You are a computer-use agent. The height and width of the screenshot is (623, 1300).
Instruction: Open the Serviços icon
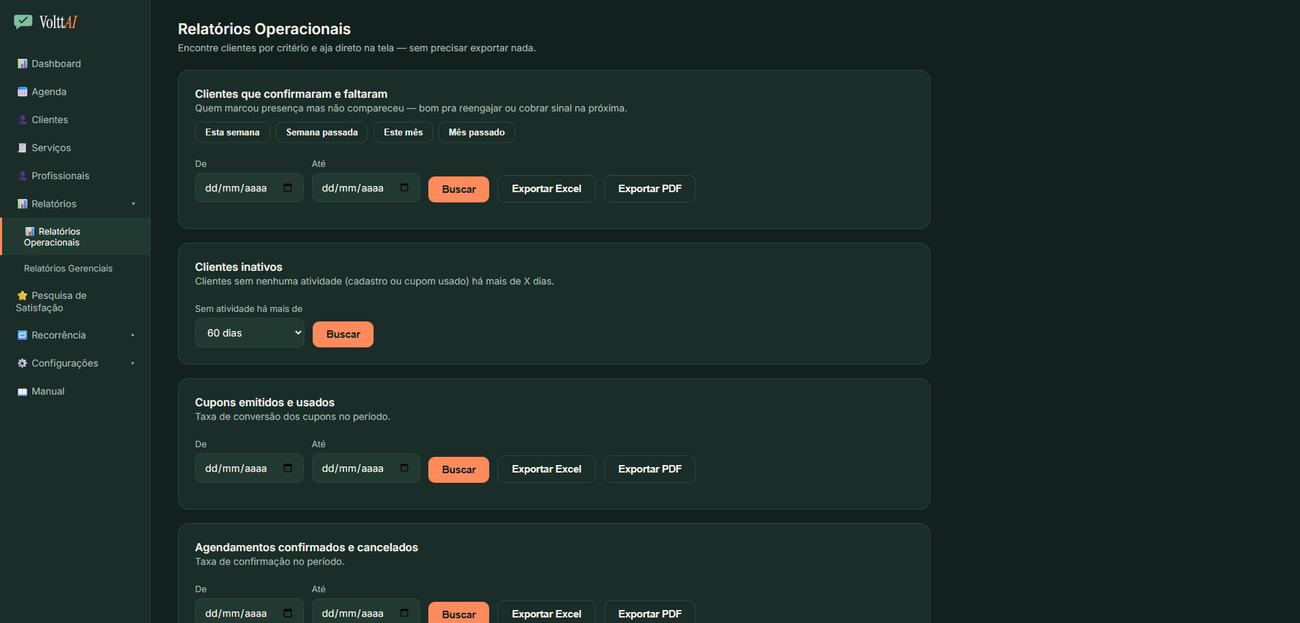(x=22, y=148)
